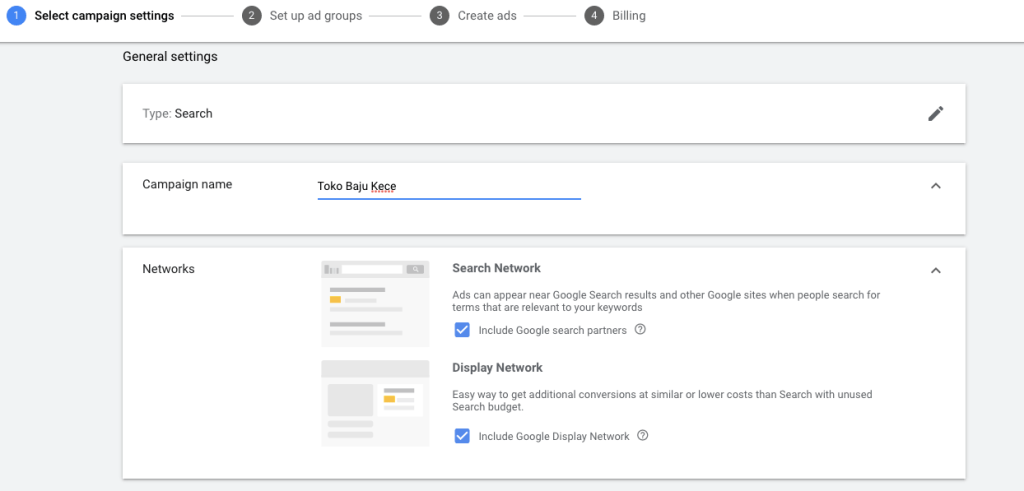Collapse the Networks section
Screen dimensions: 1024x491
935,270
